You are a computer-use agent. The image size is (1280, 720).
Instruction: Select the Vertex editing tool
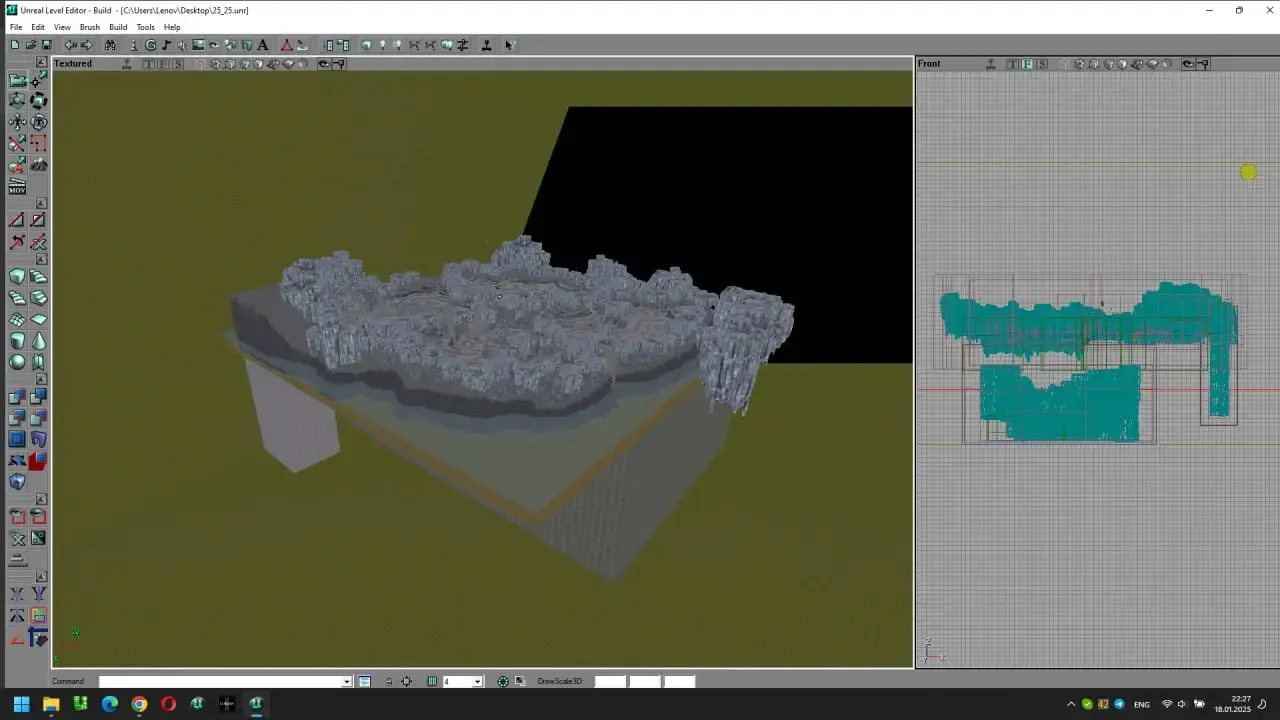[x=38, y=80]
